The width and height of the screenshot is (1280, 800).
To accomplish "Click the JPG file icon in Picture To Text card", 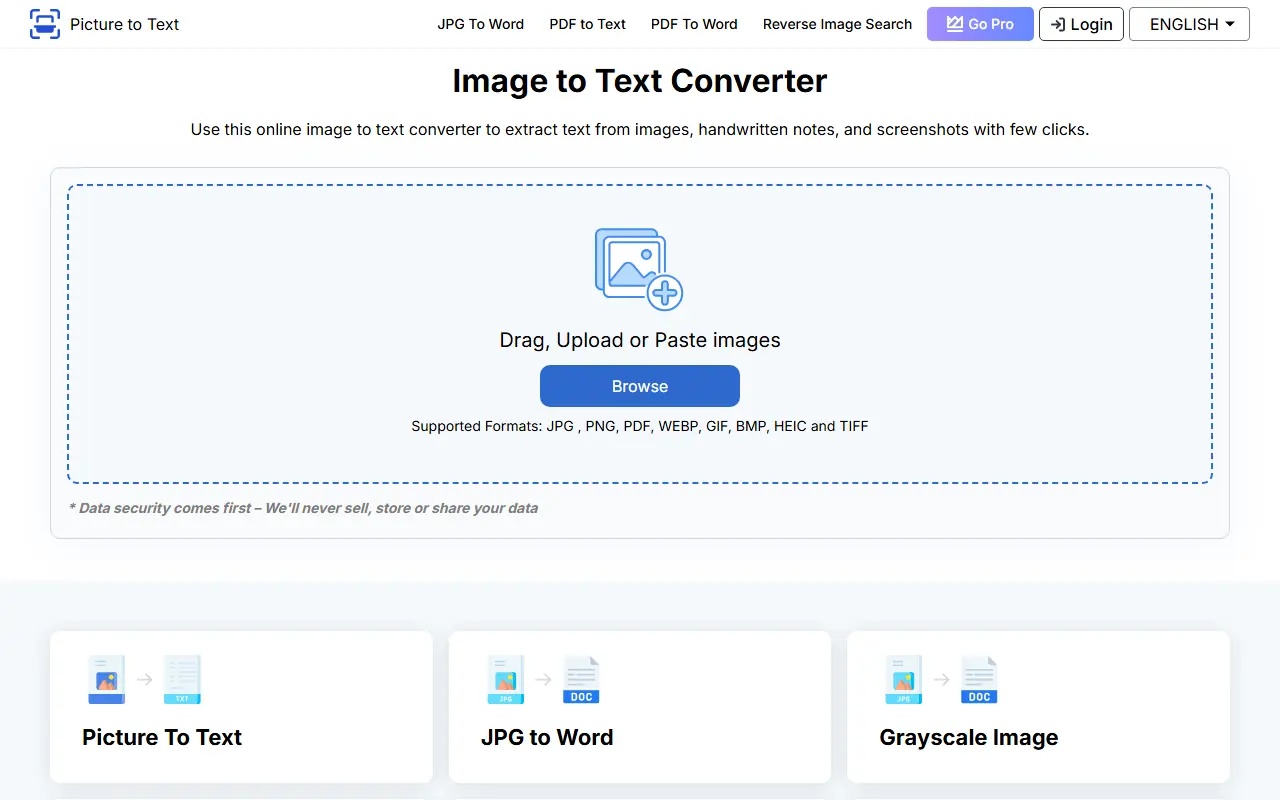I will (105, 679).
